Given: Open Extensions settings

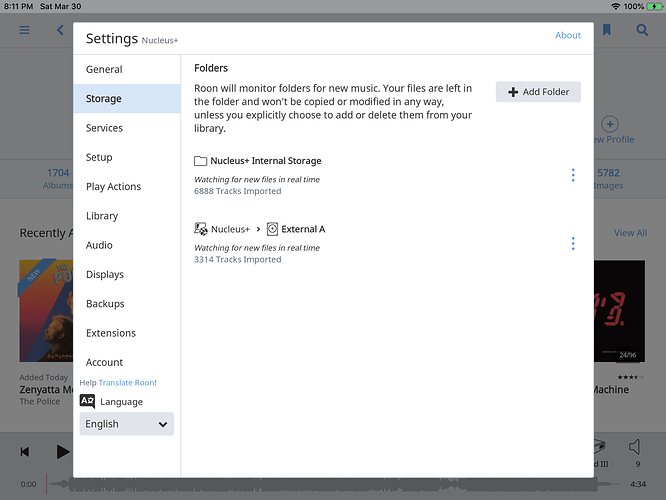Looking at the screenshot, I should [127, 333].
